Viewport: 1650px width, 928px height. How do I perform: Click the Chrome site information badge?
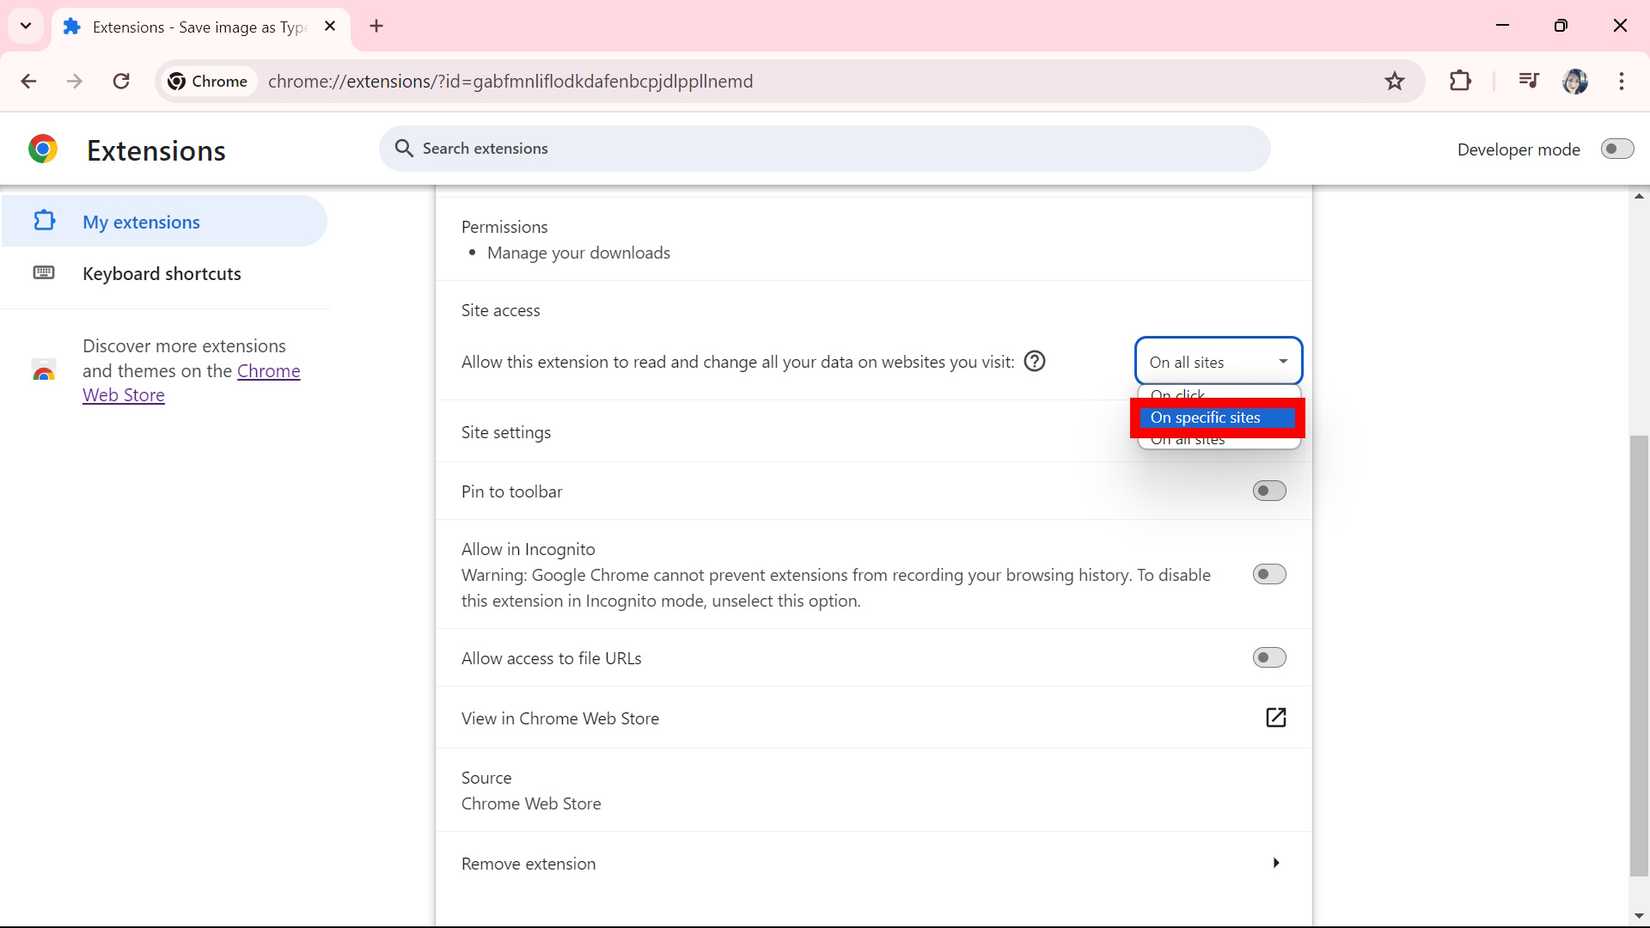(x=207, y=81)
